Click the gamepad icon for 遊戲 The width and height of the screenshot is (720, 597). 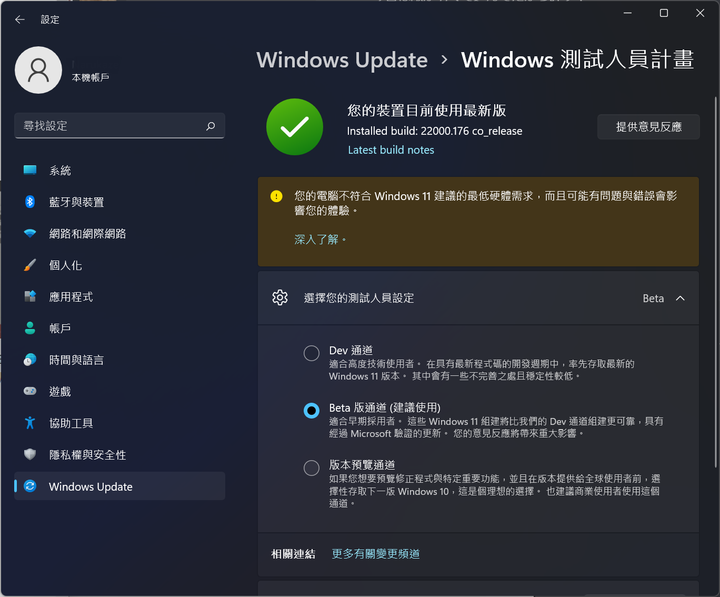pyautogui.click(x=30, y=391)
